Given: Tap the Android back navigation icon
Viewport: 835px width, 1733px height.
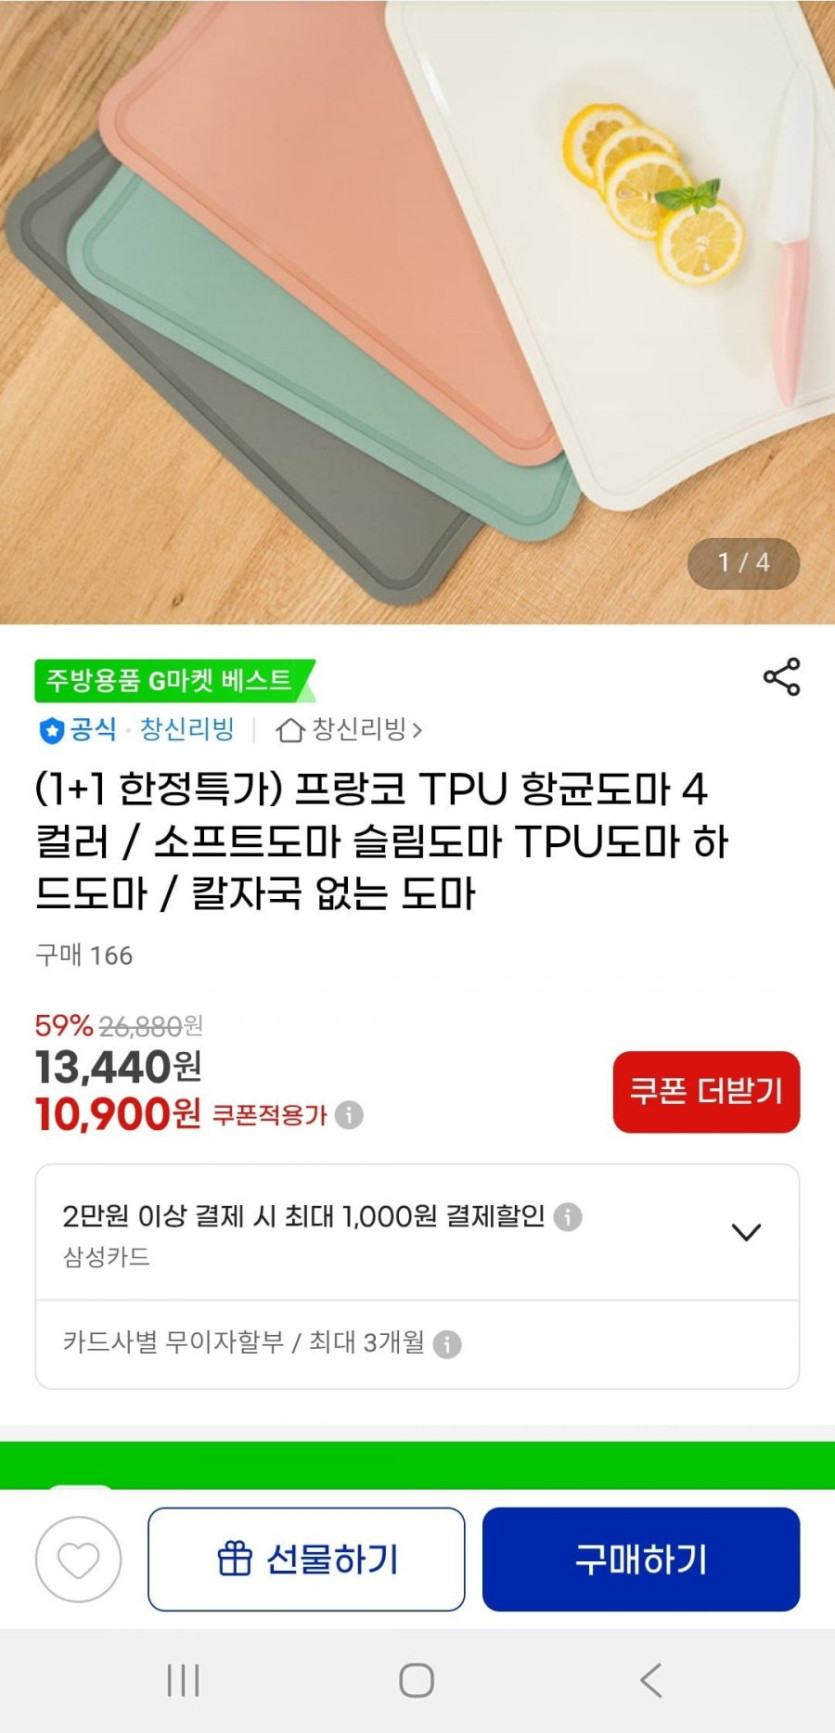Looking at the screenshot, I should coord(651,1680).
